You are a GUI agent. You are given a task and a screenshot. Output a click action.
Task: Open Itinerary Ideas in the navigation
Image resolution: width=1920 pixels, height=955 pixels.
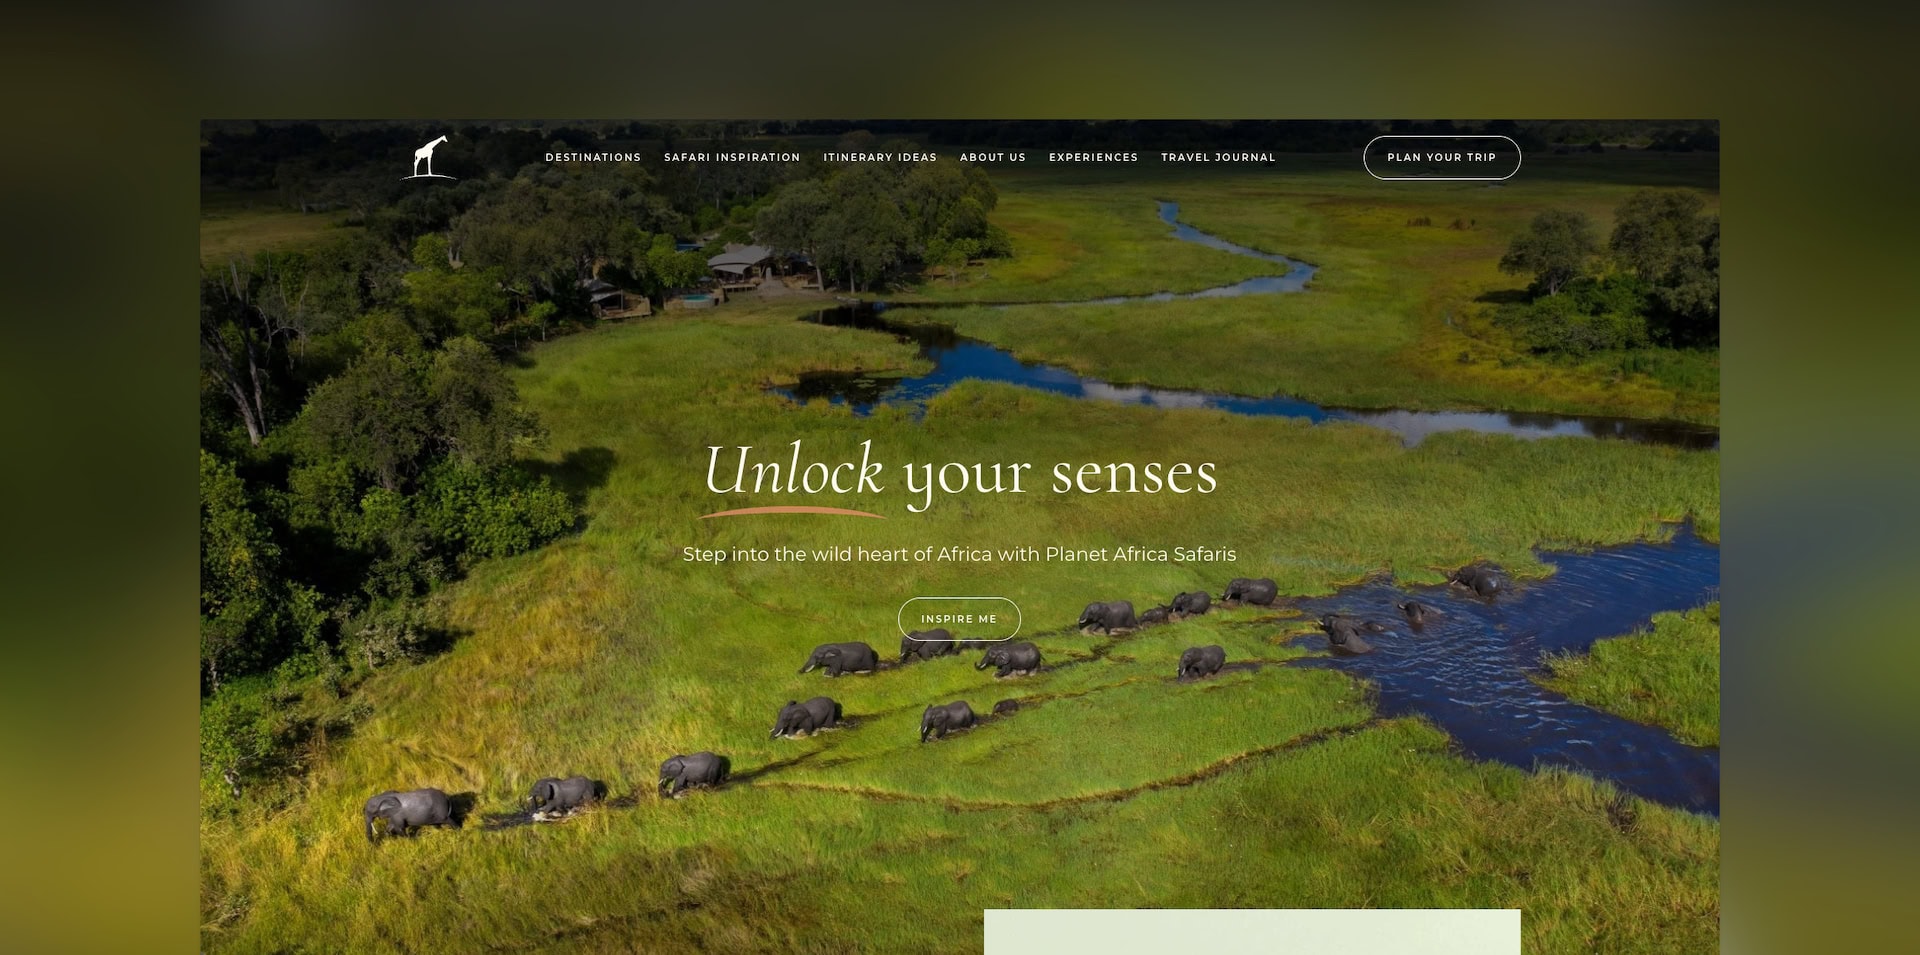pyautogui.click(x=880, y=157)
